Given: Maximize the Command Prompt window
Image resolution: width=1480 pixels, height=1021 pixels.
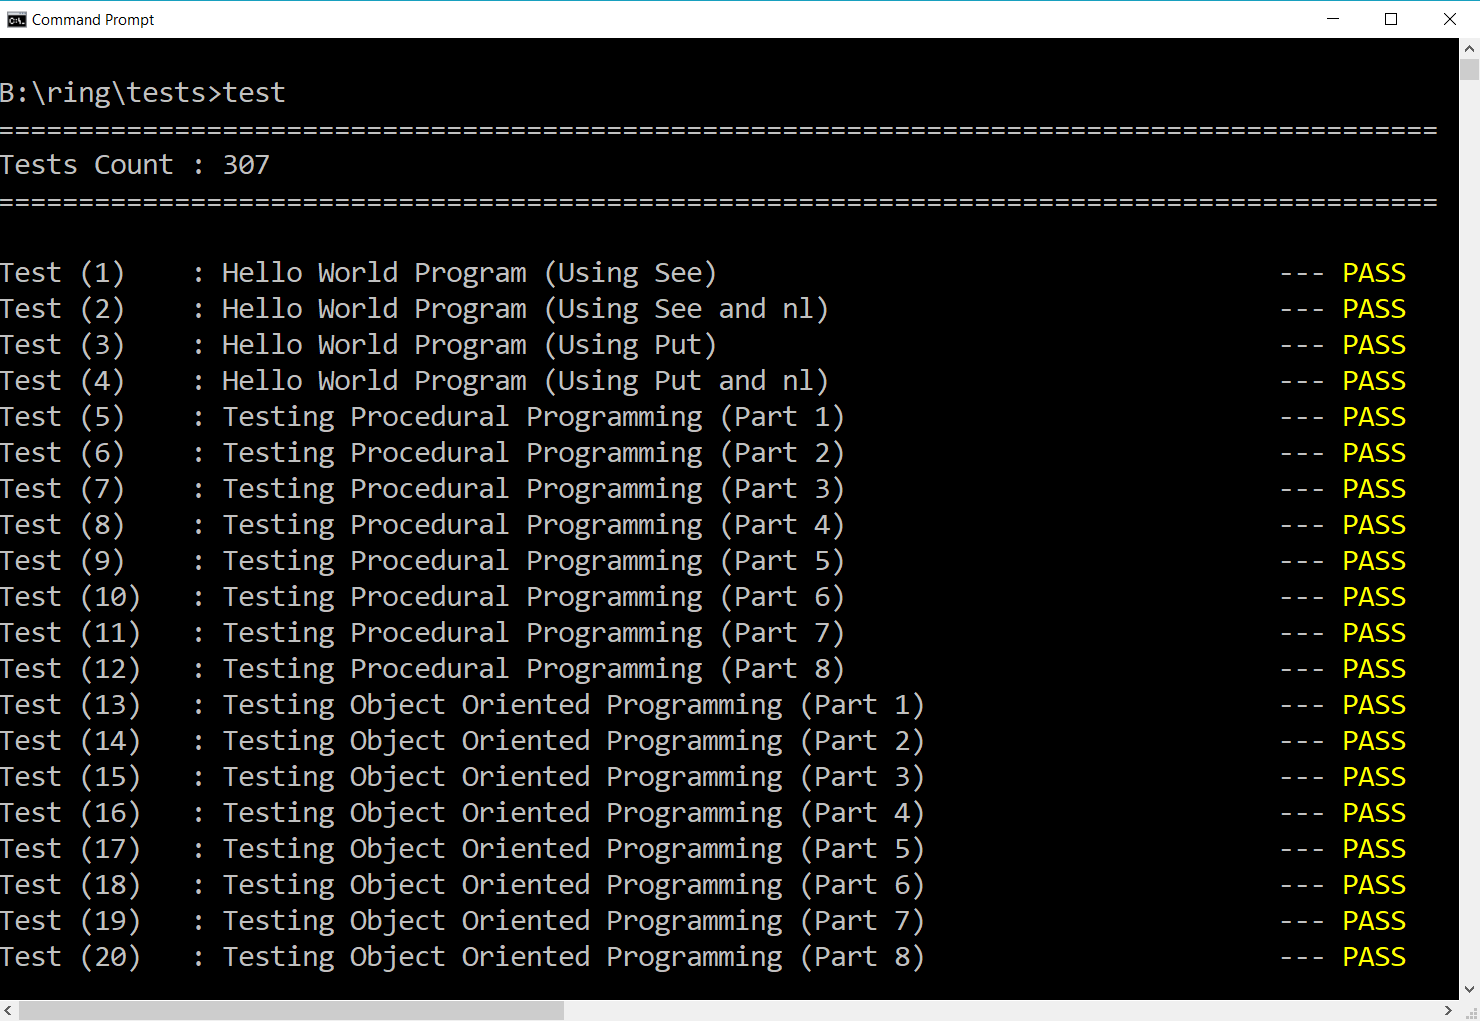Looking at the screenshot, I should click(x=1390, y=19).
